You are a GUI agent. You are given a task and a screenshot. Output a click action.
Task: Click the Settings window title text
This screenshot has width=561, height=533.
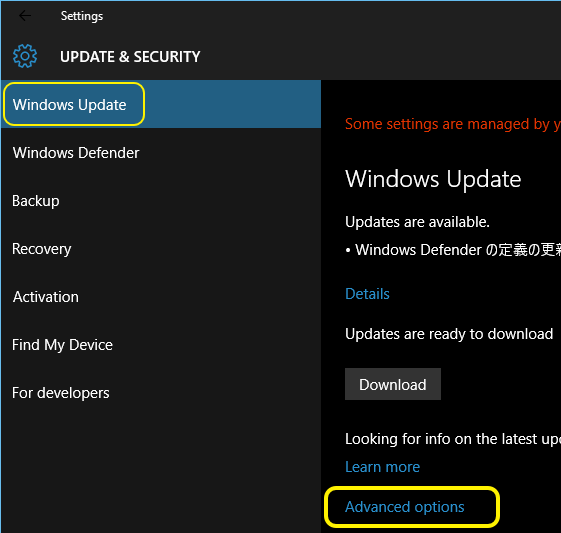tap(82, 16)
